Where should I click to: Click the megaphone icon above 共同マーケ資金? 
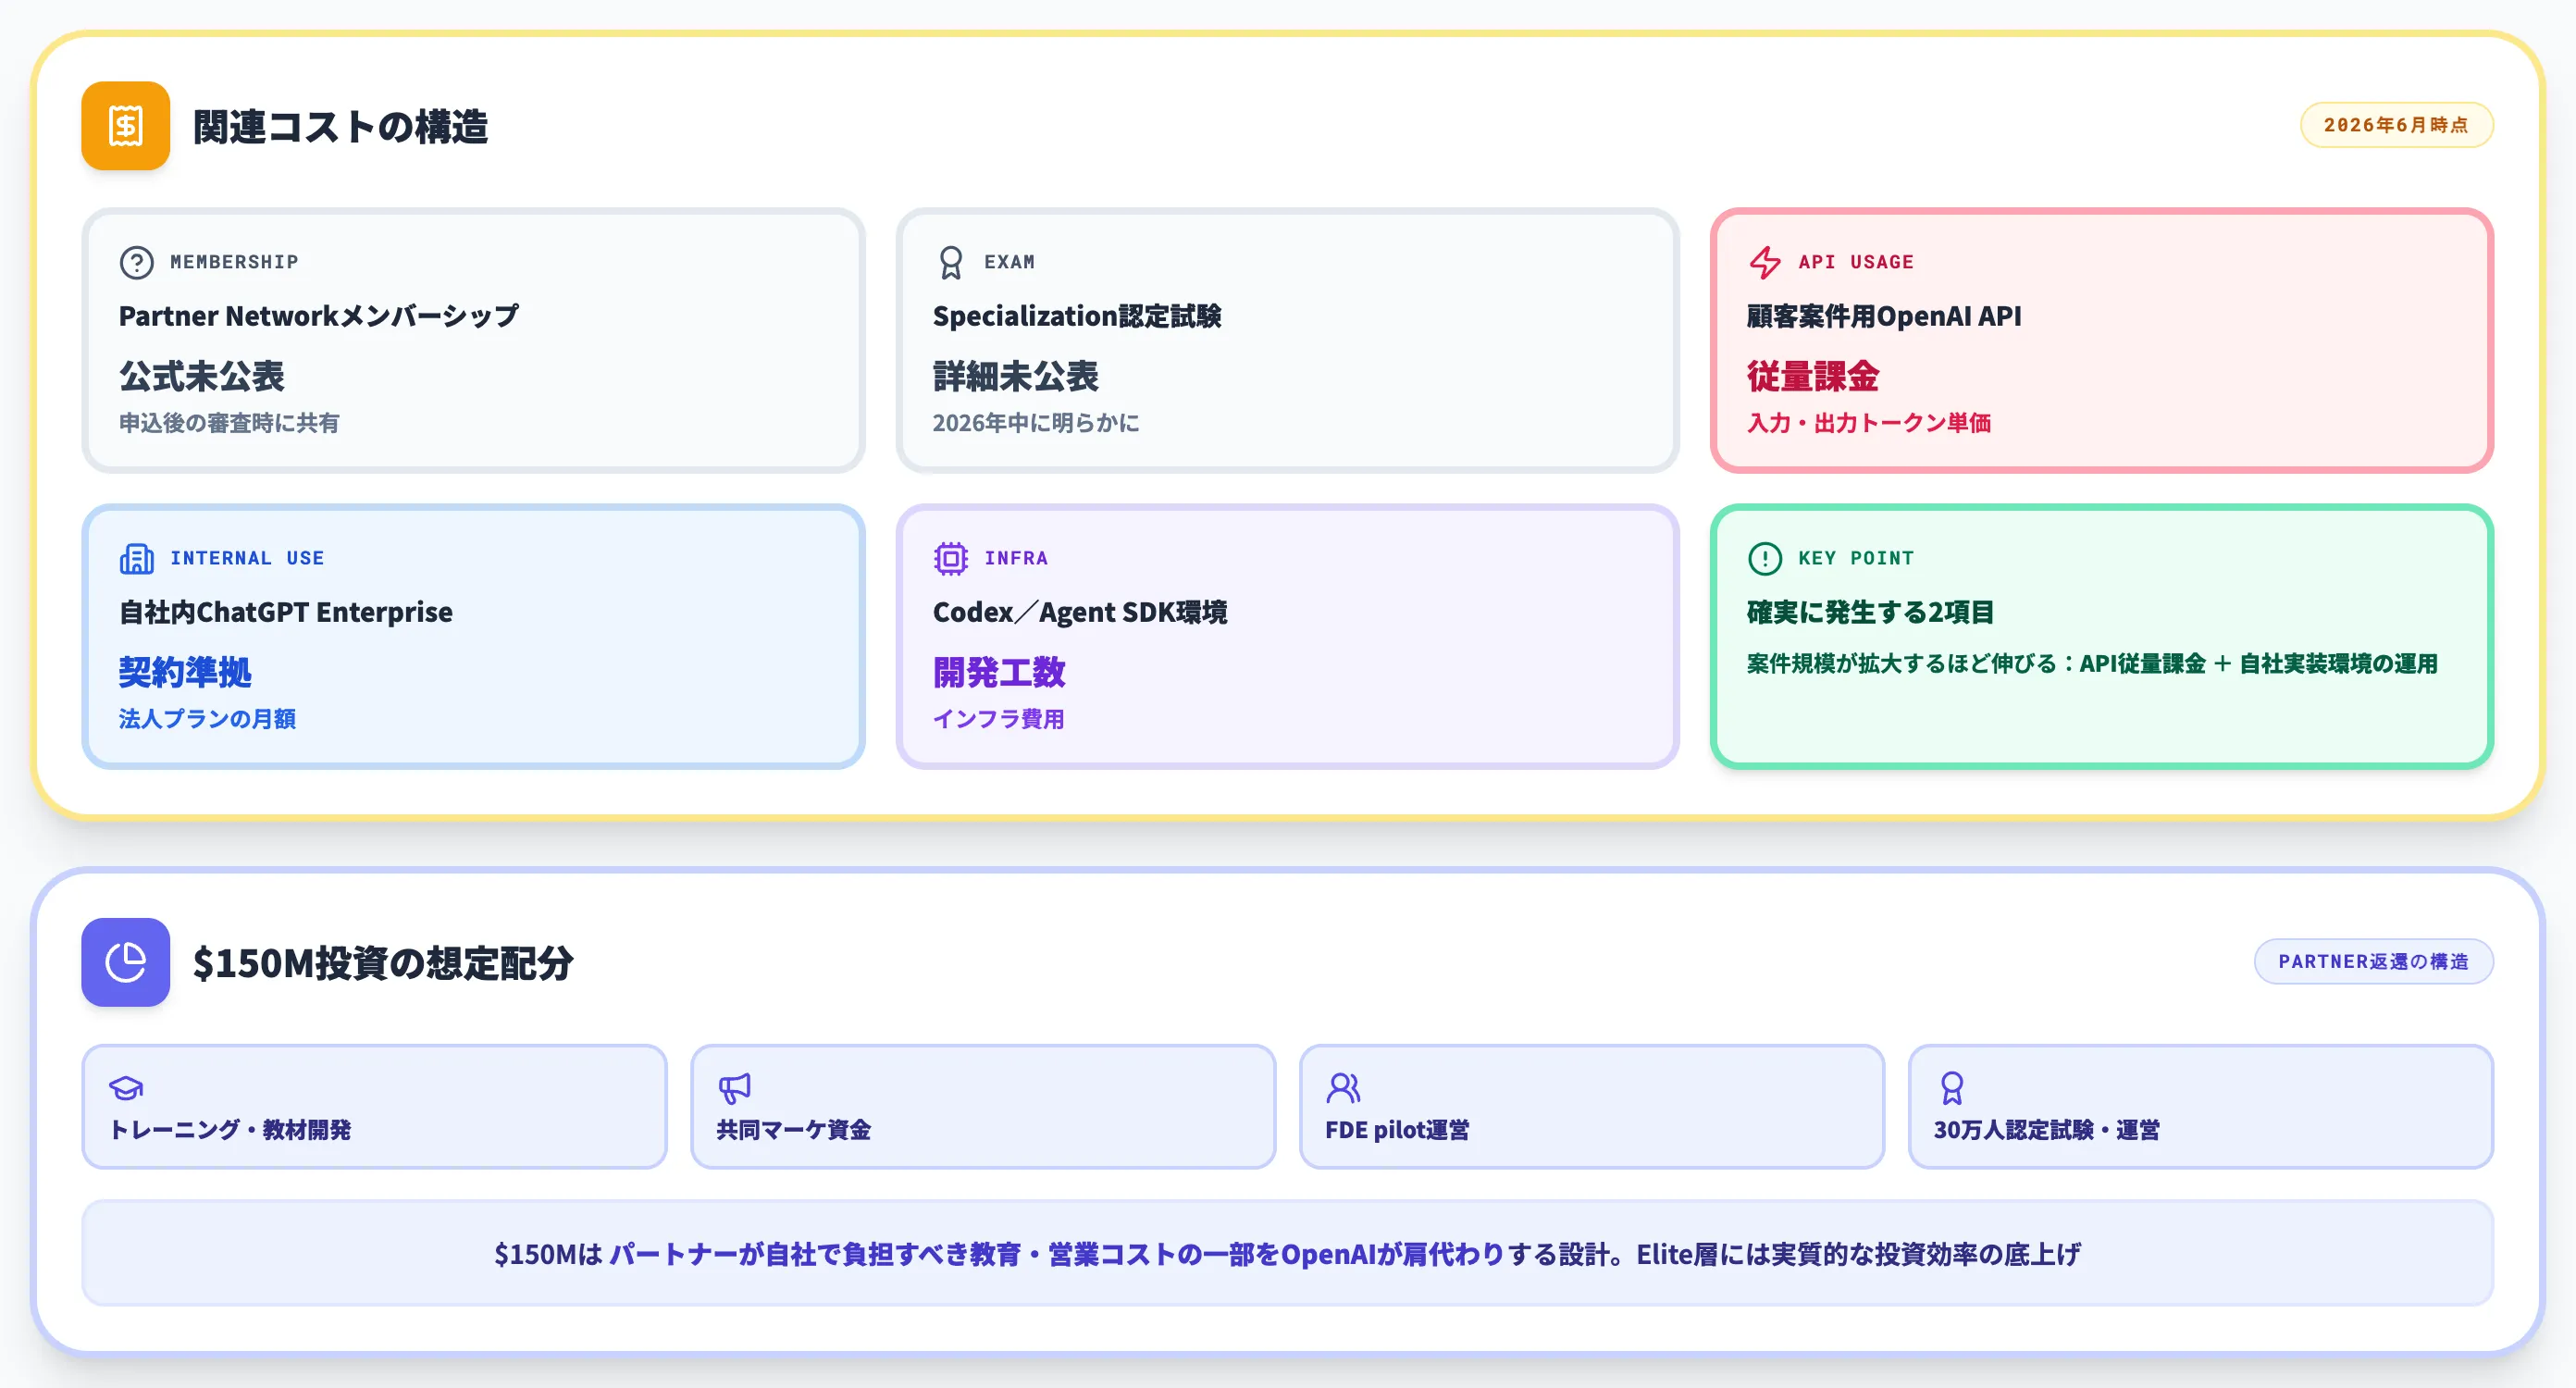click(735, 1087)
